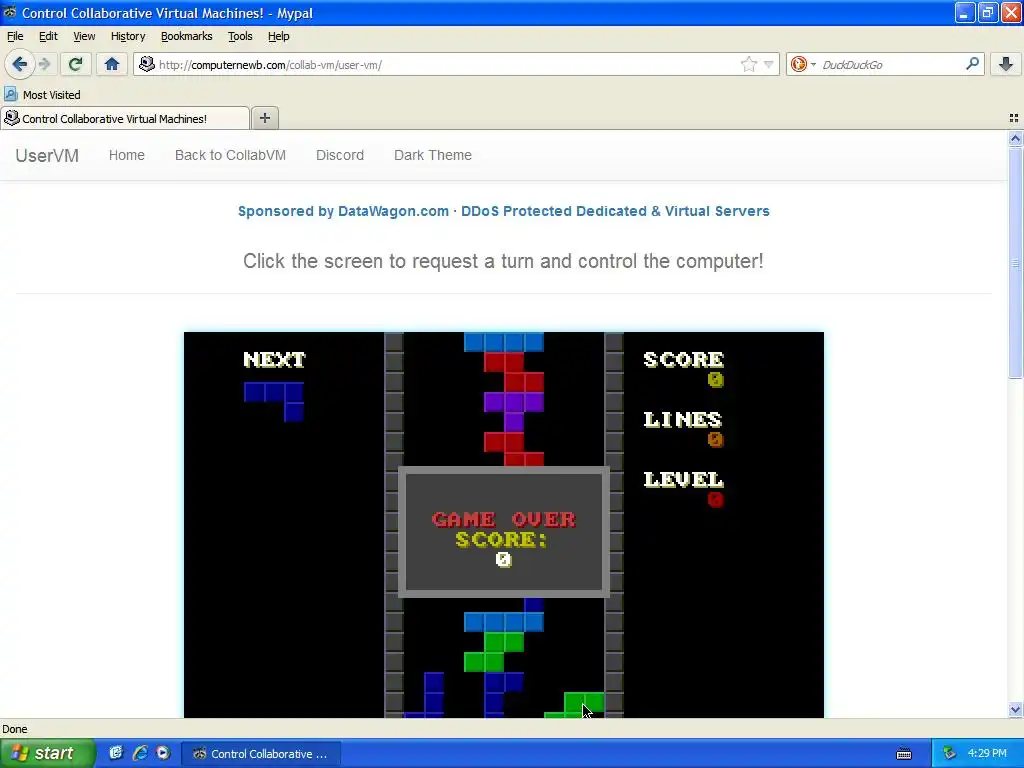The width and height of the screenshot is (1024, 768).
Task: Open the Discord link
Action: pos(340,155)
